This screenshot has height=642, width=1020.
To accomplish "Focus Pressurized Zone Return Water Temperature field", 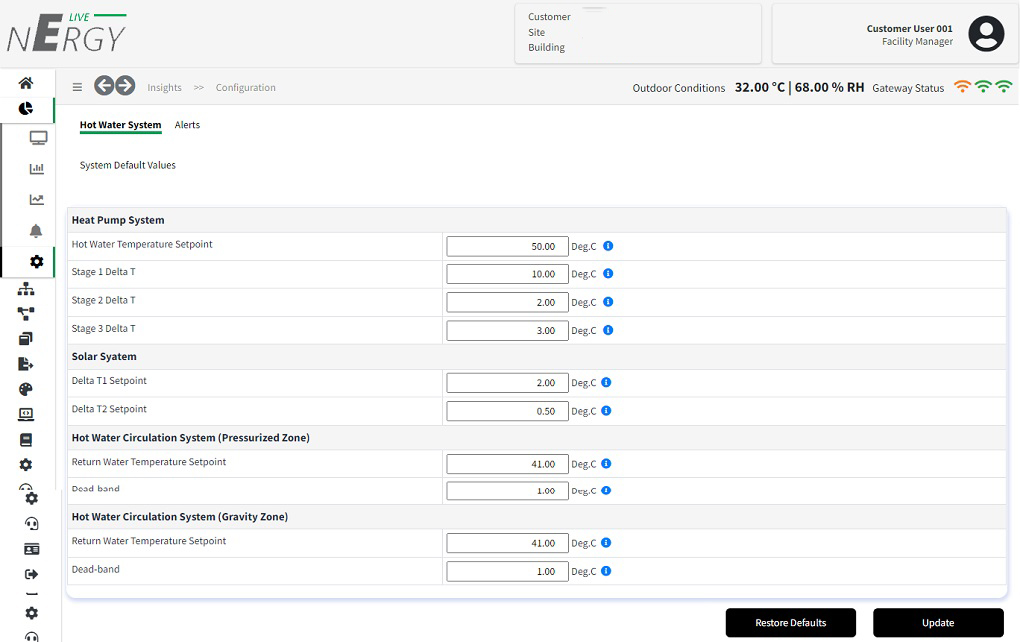I will pos(507,464).
